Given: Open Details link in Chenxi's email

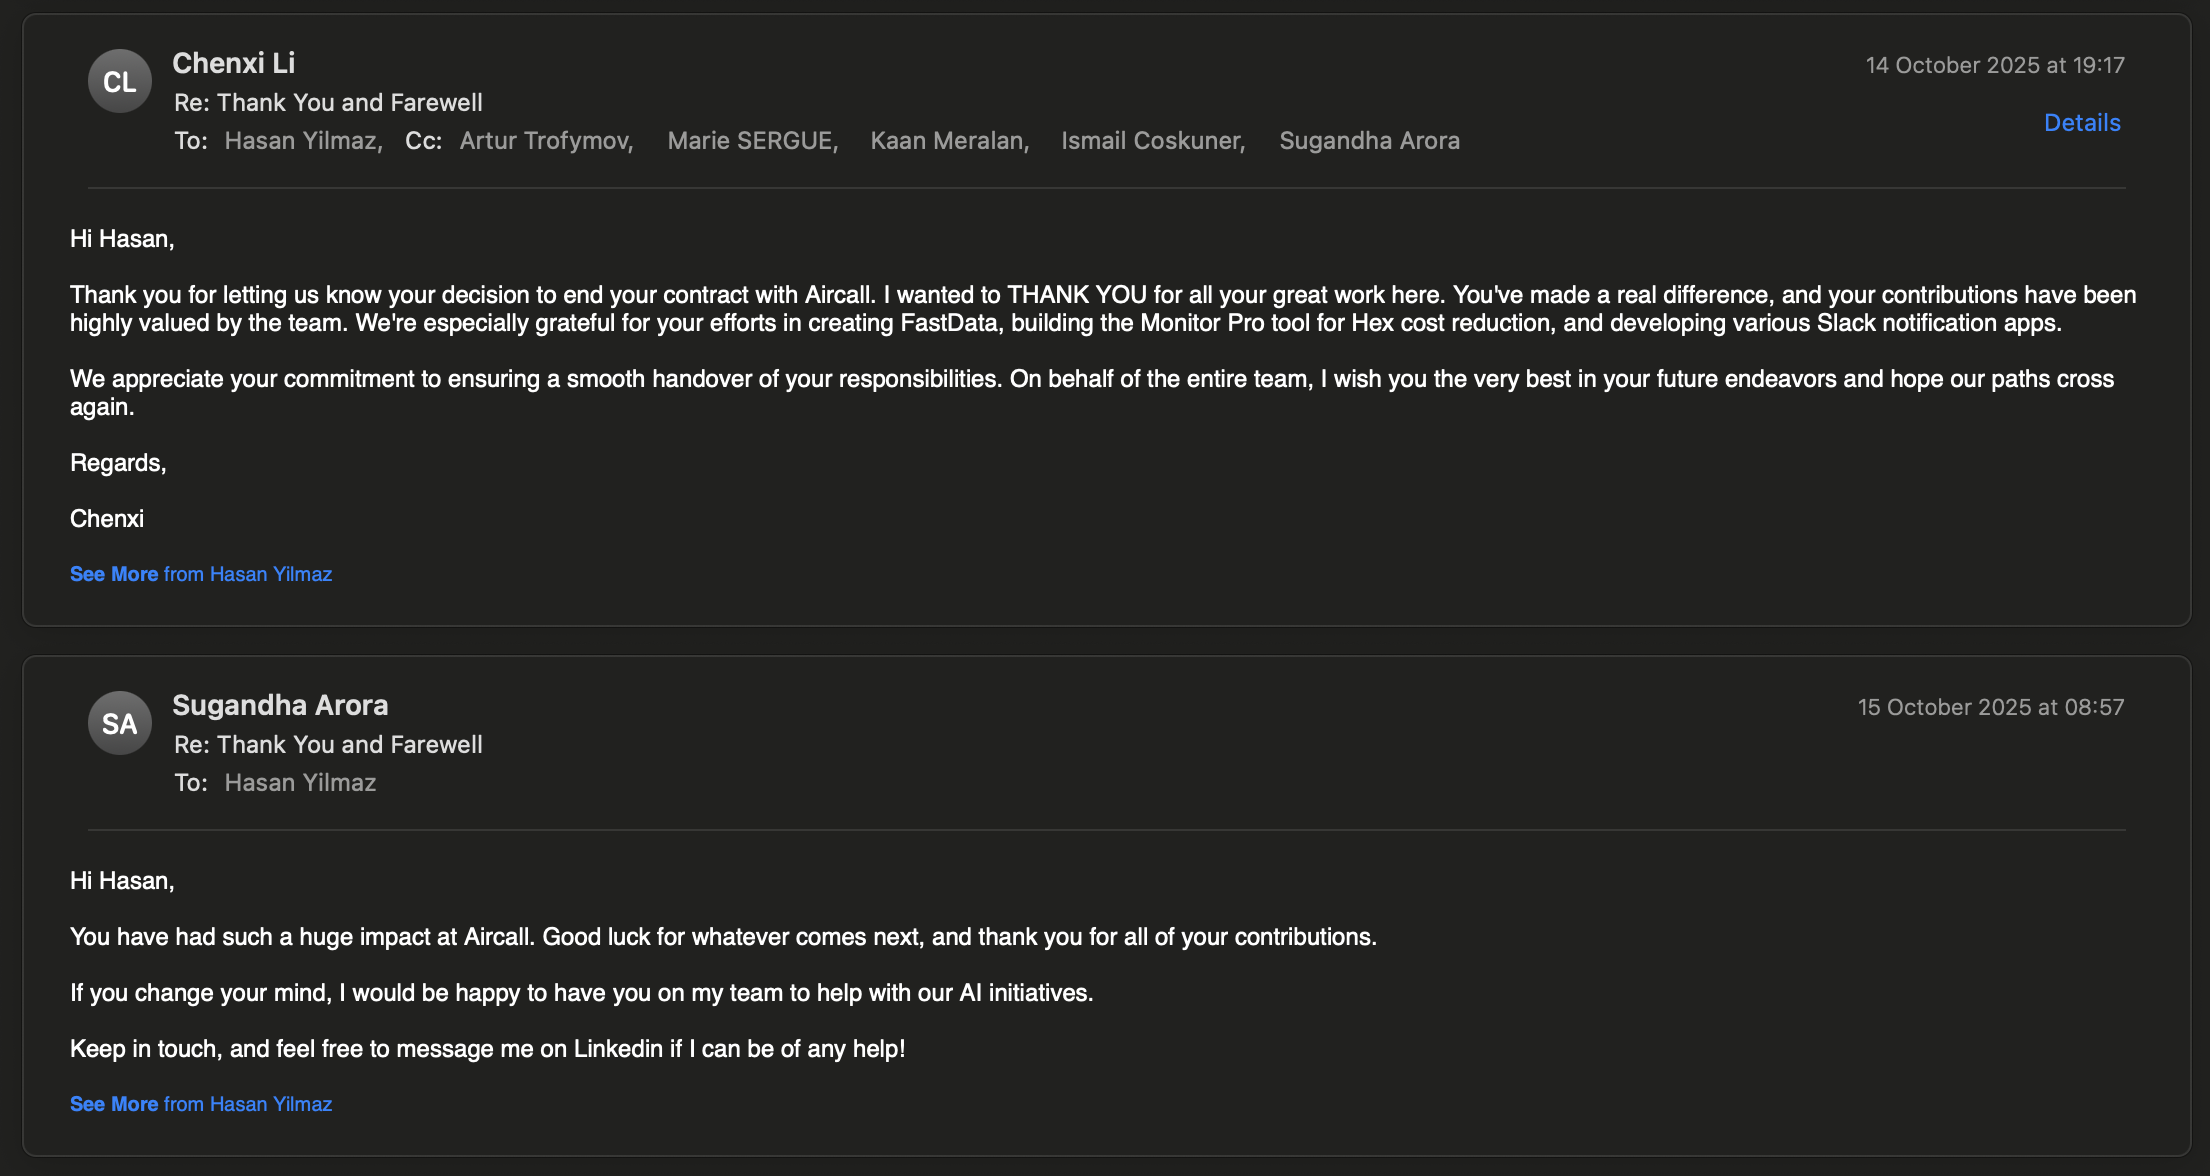Looking at the screenshot, I should (x=2082, y=123).
